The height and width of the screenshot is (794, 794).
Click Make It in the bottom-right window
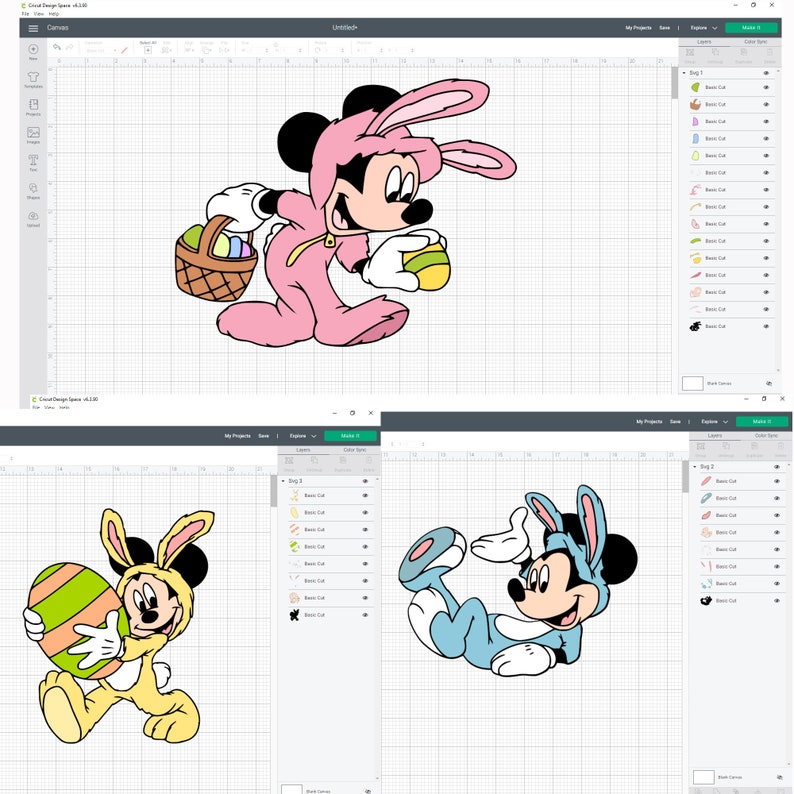762,422
